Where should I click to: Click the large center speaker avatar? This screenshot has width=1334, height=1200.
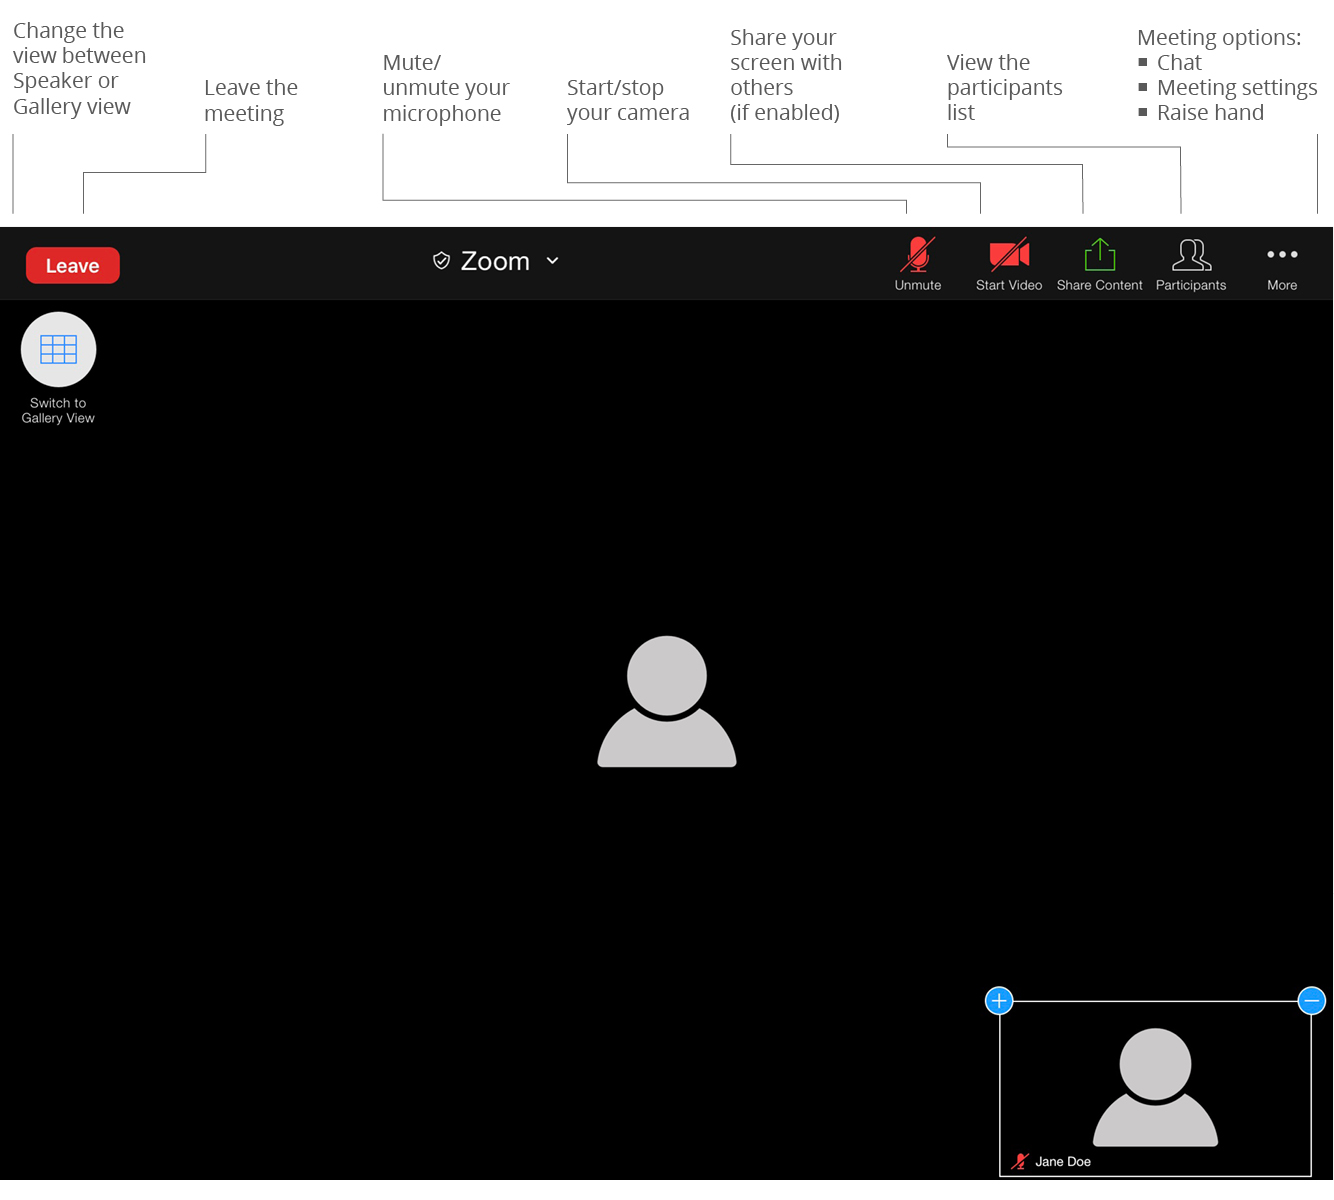(x=667, y=702)
